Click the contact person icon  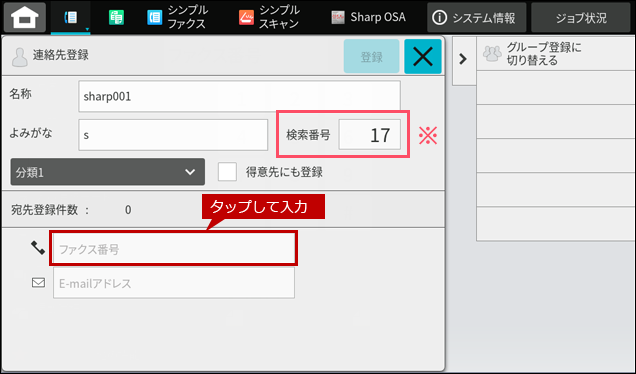click(19, 57)
